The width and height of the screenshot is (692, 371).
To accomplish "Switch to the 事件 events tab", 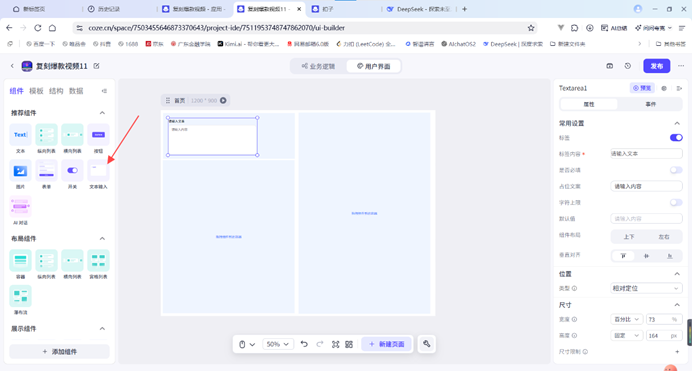I will [x=651, y=104].
